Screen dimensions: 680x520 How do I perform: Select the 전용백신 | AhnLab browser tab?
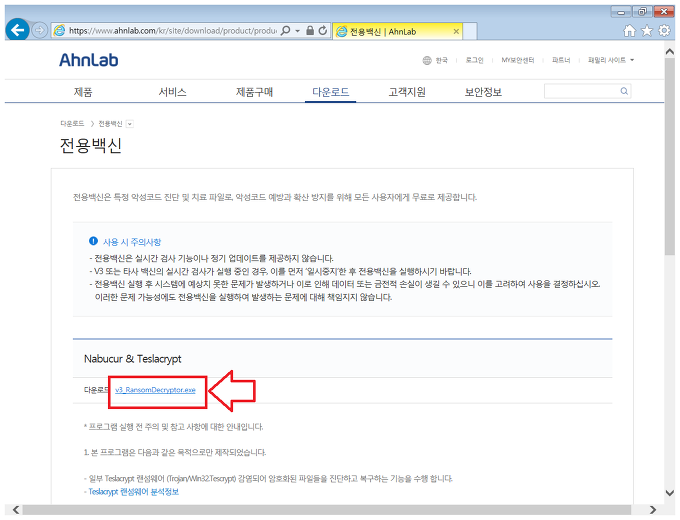(398, 31)
